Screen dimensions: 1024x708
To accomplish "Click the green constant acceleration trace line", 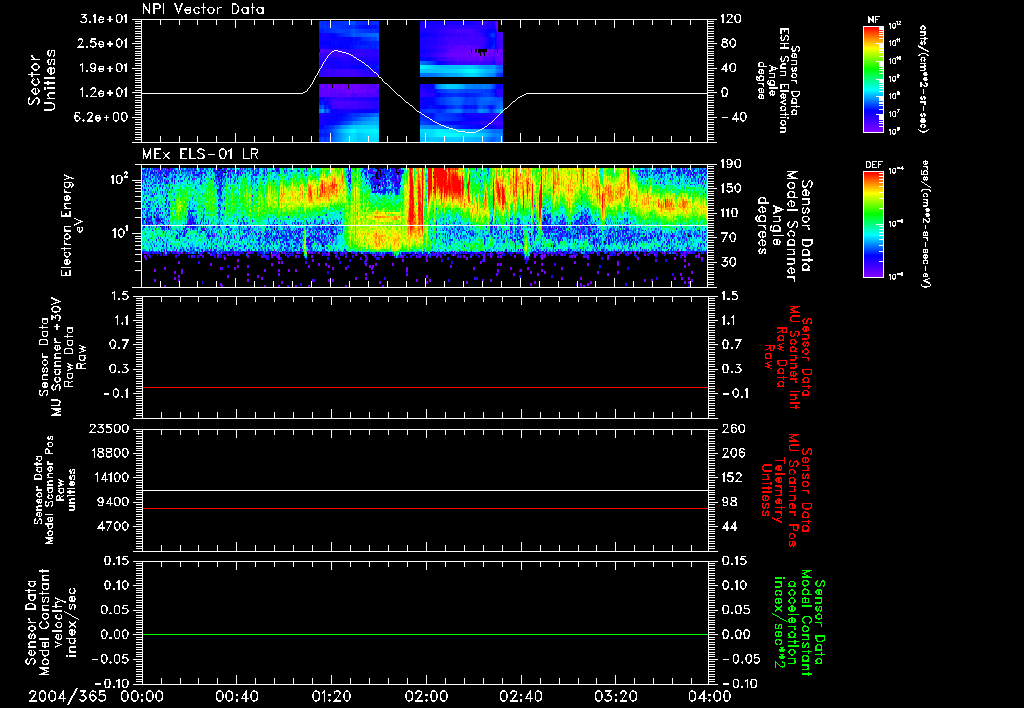I will (x=424, y=634).
